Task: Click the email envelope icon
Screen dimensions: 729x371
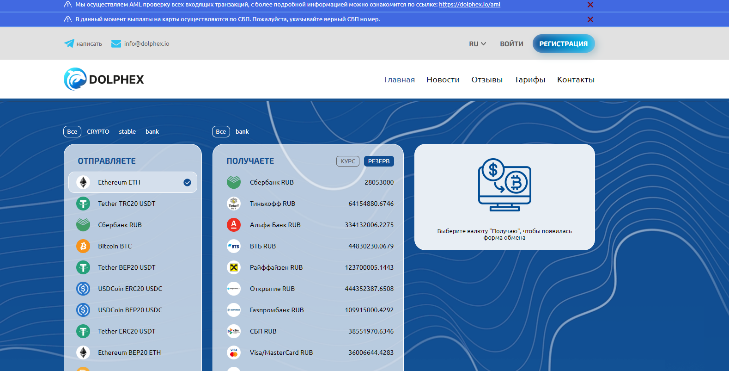Action: coord(116,44)
